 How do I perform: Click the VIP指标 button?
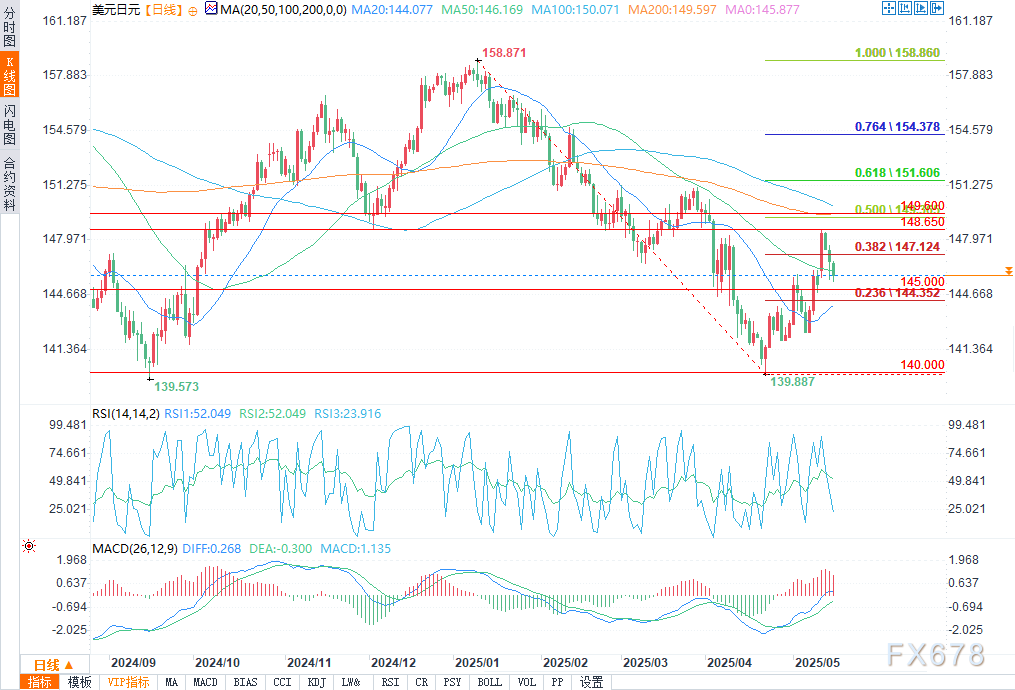coord(128,682)
